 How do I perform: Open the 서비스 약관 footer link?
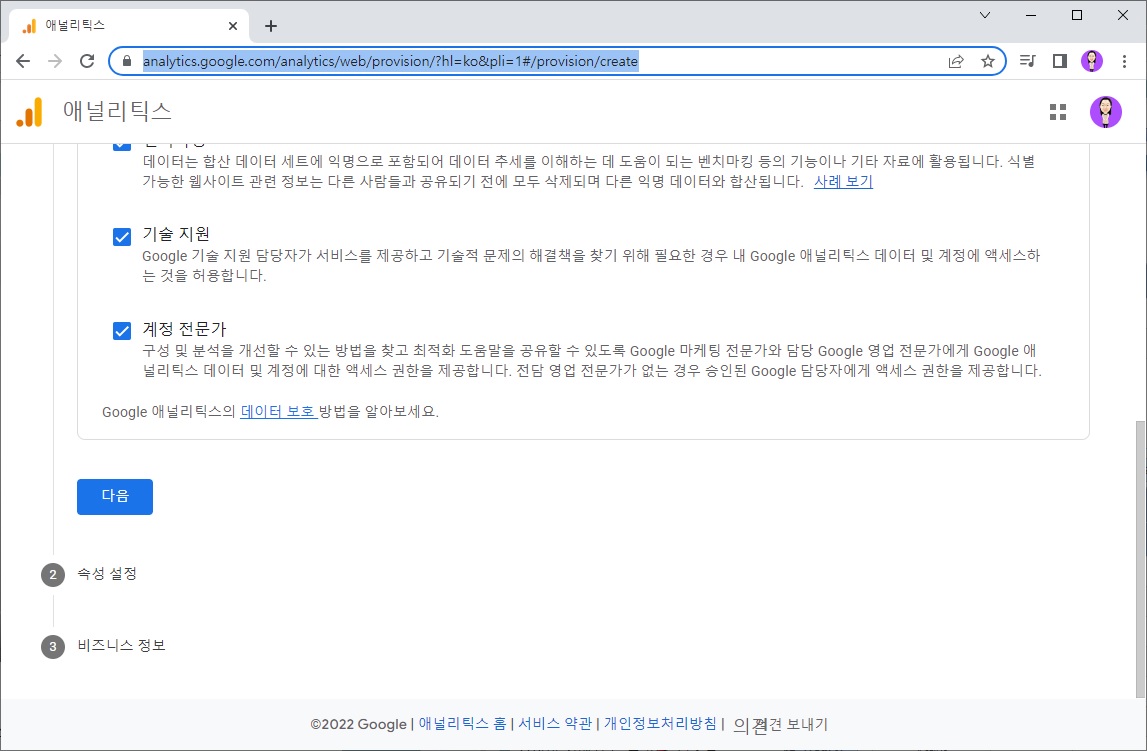tap(555, 724)
